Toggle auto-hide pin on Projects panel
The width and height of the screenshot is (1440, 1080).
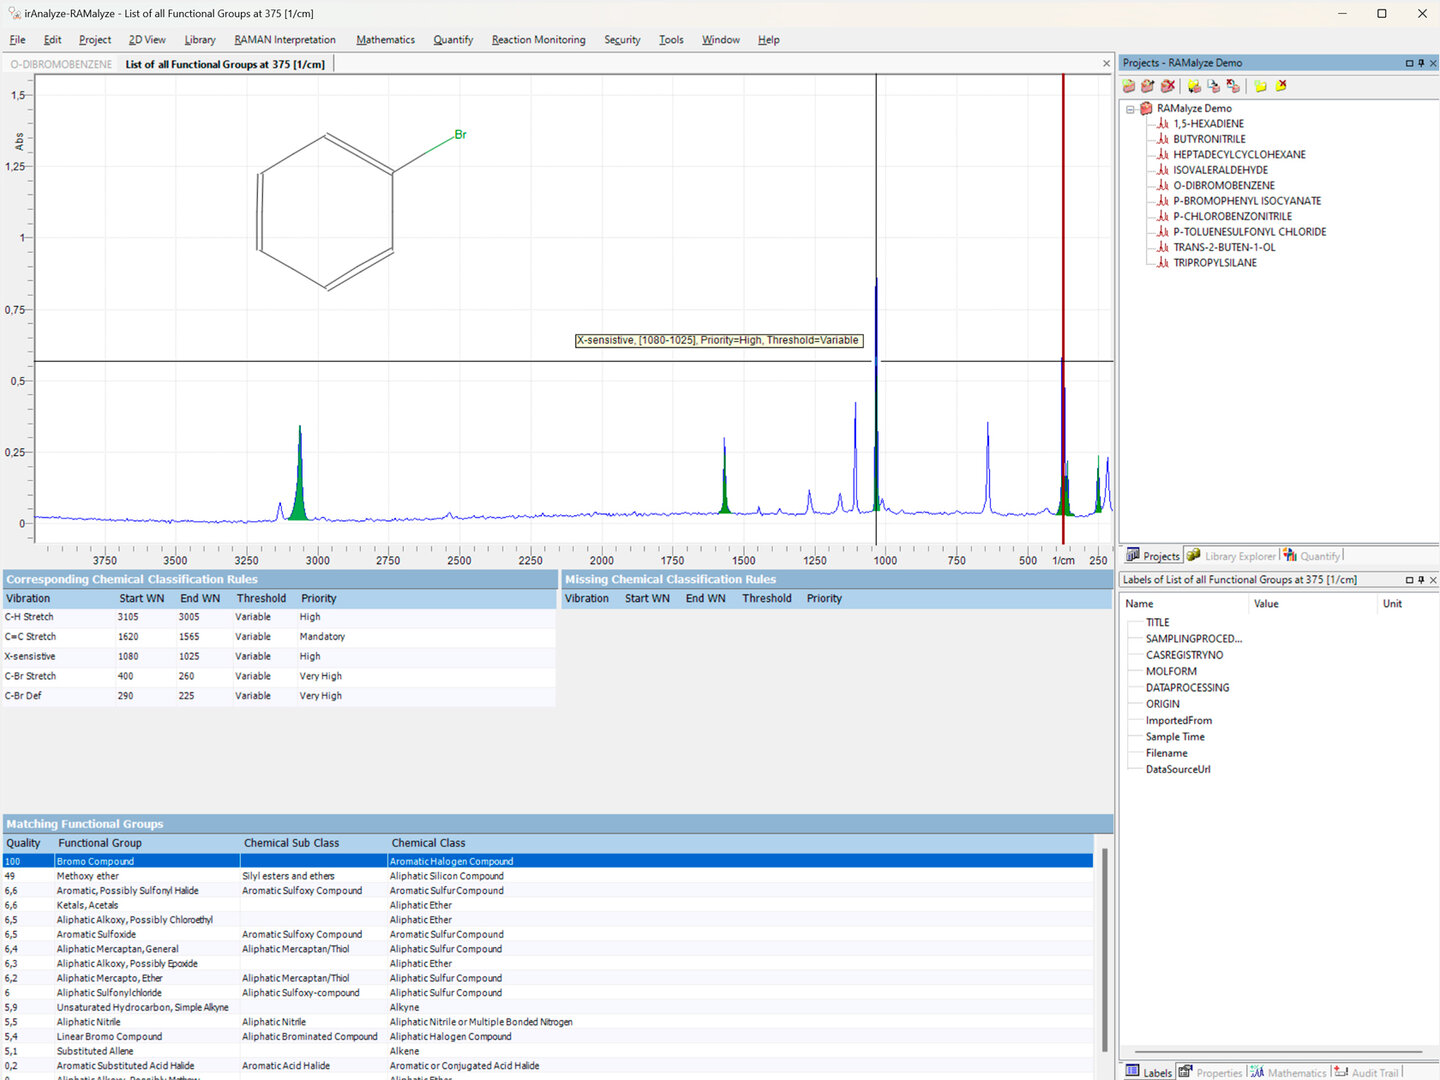pyautogui.click(x=1421, y=63)
